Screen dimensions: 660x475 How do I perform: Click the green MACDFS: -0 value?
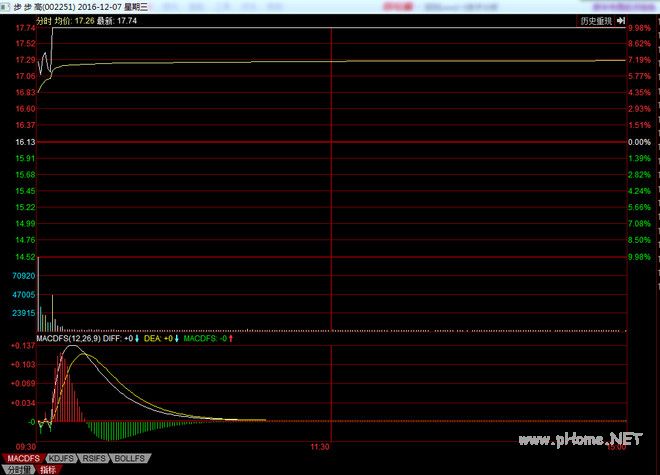205,339
